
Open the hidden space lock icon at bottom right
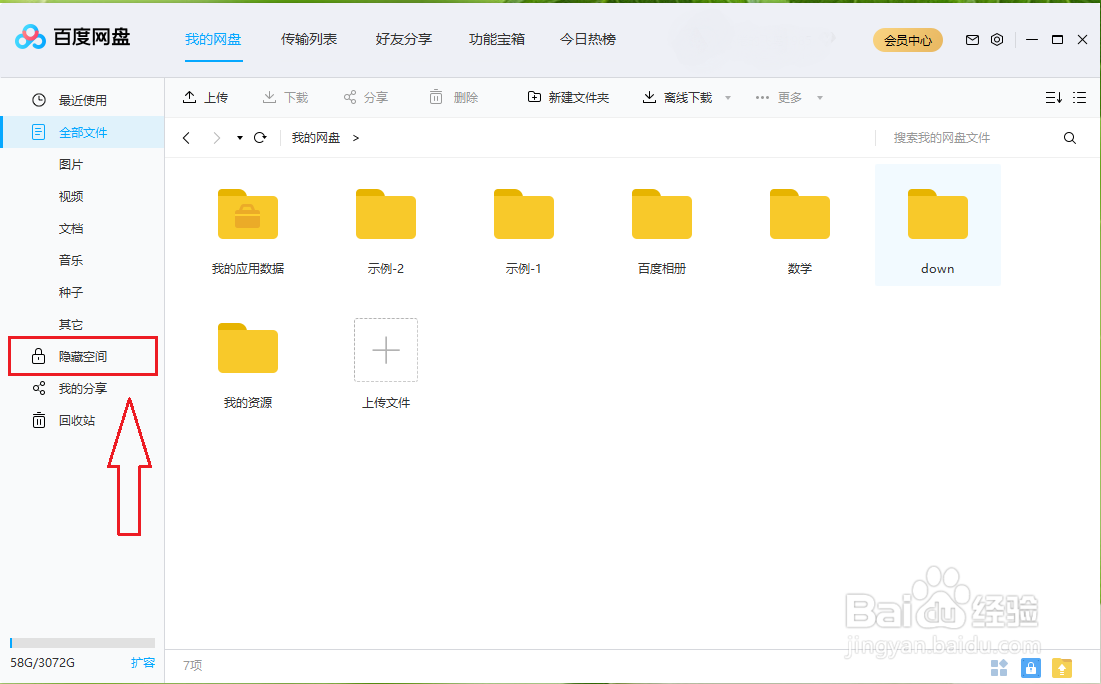(1030, 667)
